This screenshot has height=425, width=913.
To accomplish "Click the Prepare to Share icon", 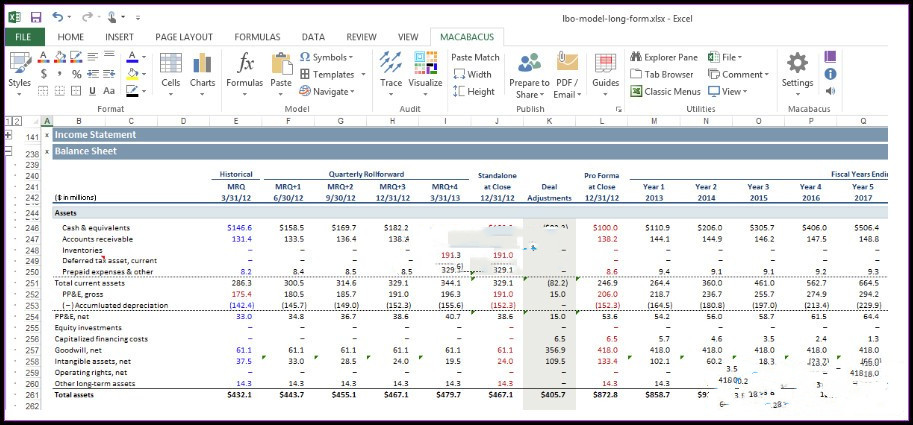I will (x=529, y=63).
